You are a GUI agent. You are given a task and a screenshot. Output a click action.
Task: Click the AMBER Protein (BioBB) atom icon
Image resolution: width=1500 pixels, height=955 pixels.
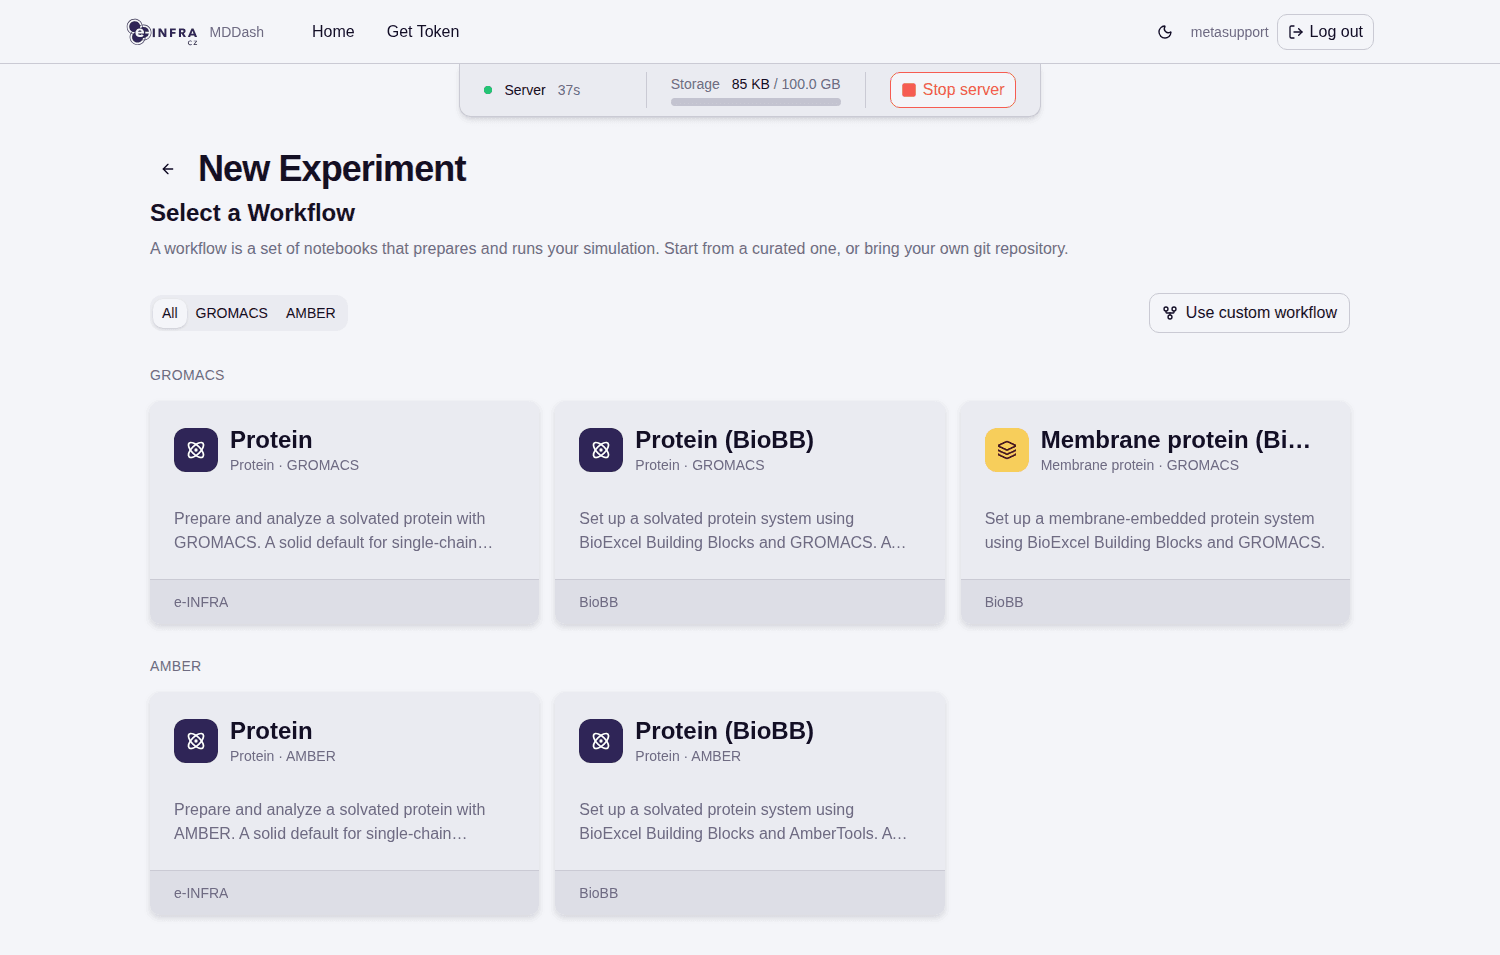(x=601, y=741)
